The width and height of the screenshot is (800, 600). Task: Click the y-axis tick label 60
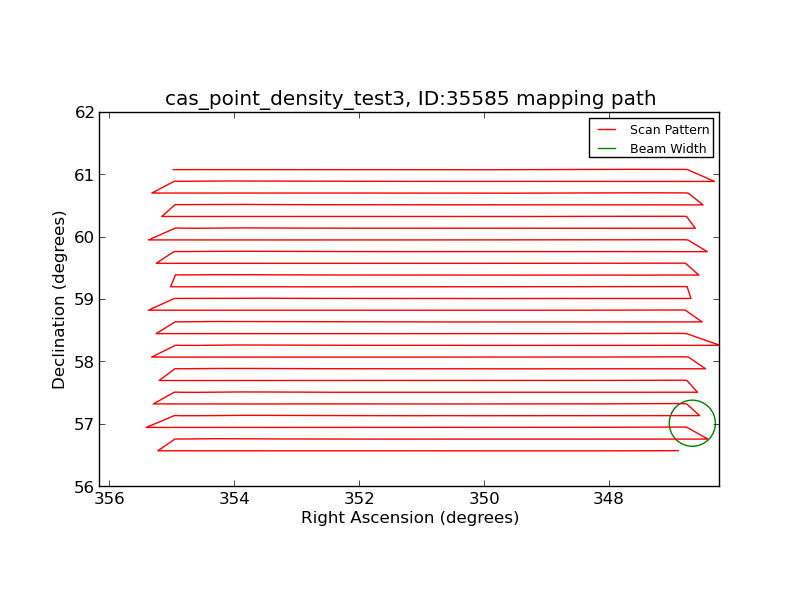[x=85, y=238]
